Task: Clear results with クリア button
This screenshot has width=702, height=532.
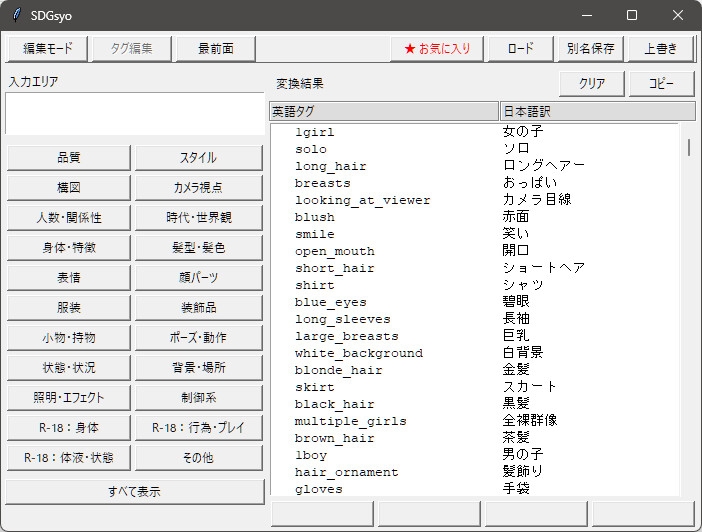Action: (x=592, y=83)
